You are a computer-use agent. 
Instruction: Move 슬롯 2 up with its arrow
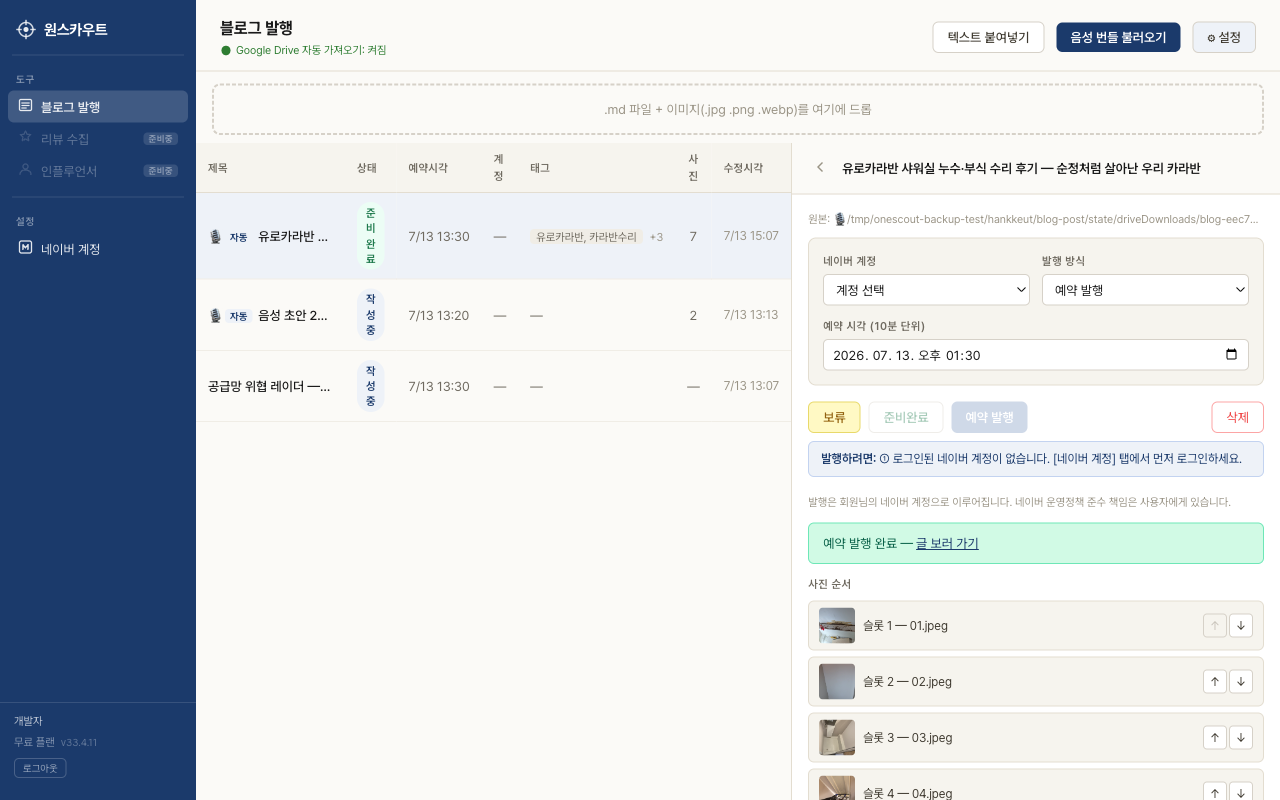tap(1214, 681)
